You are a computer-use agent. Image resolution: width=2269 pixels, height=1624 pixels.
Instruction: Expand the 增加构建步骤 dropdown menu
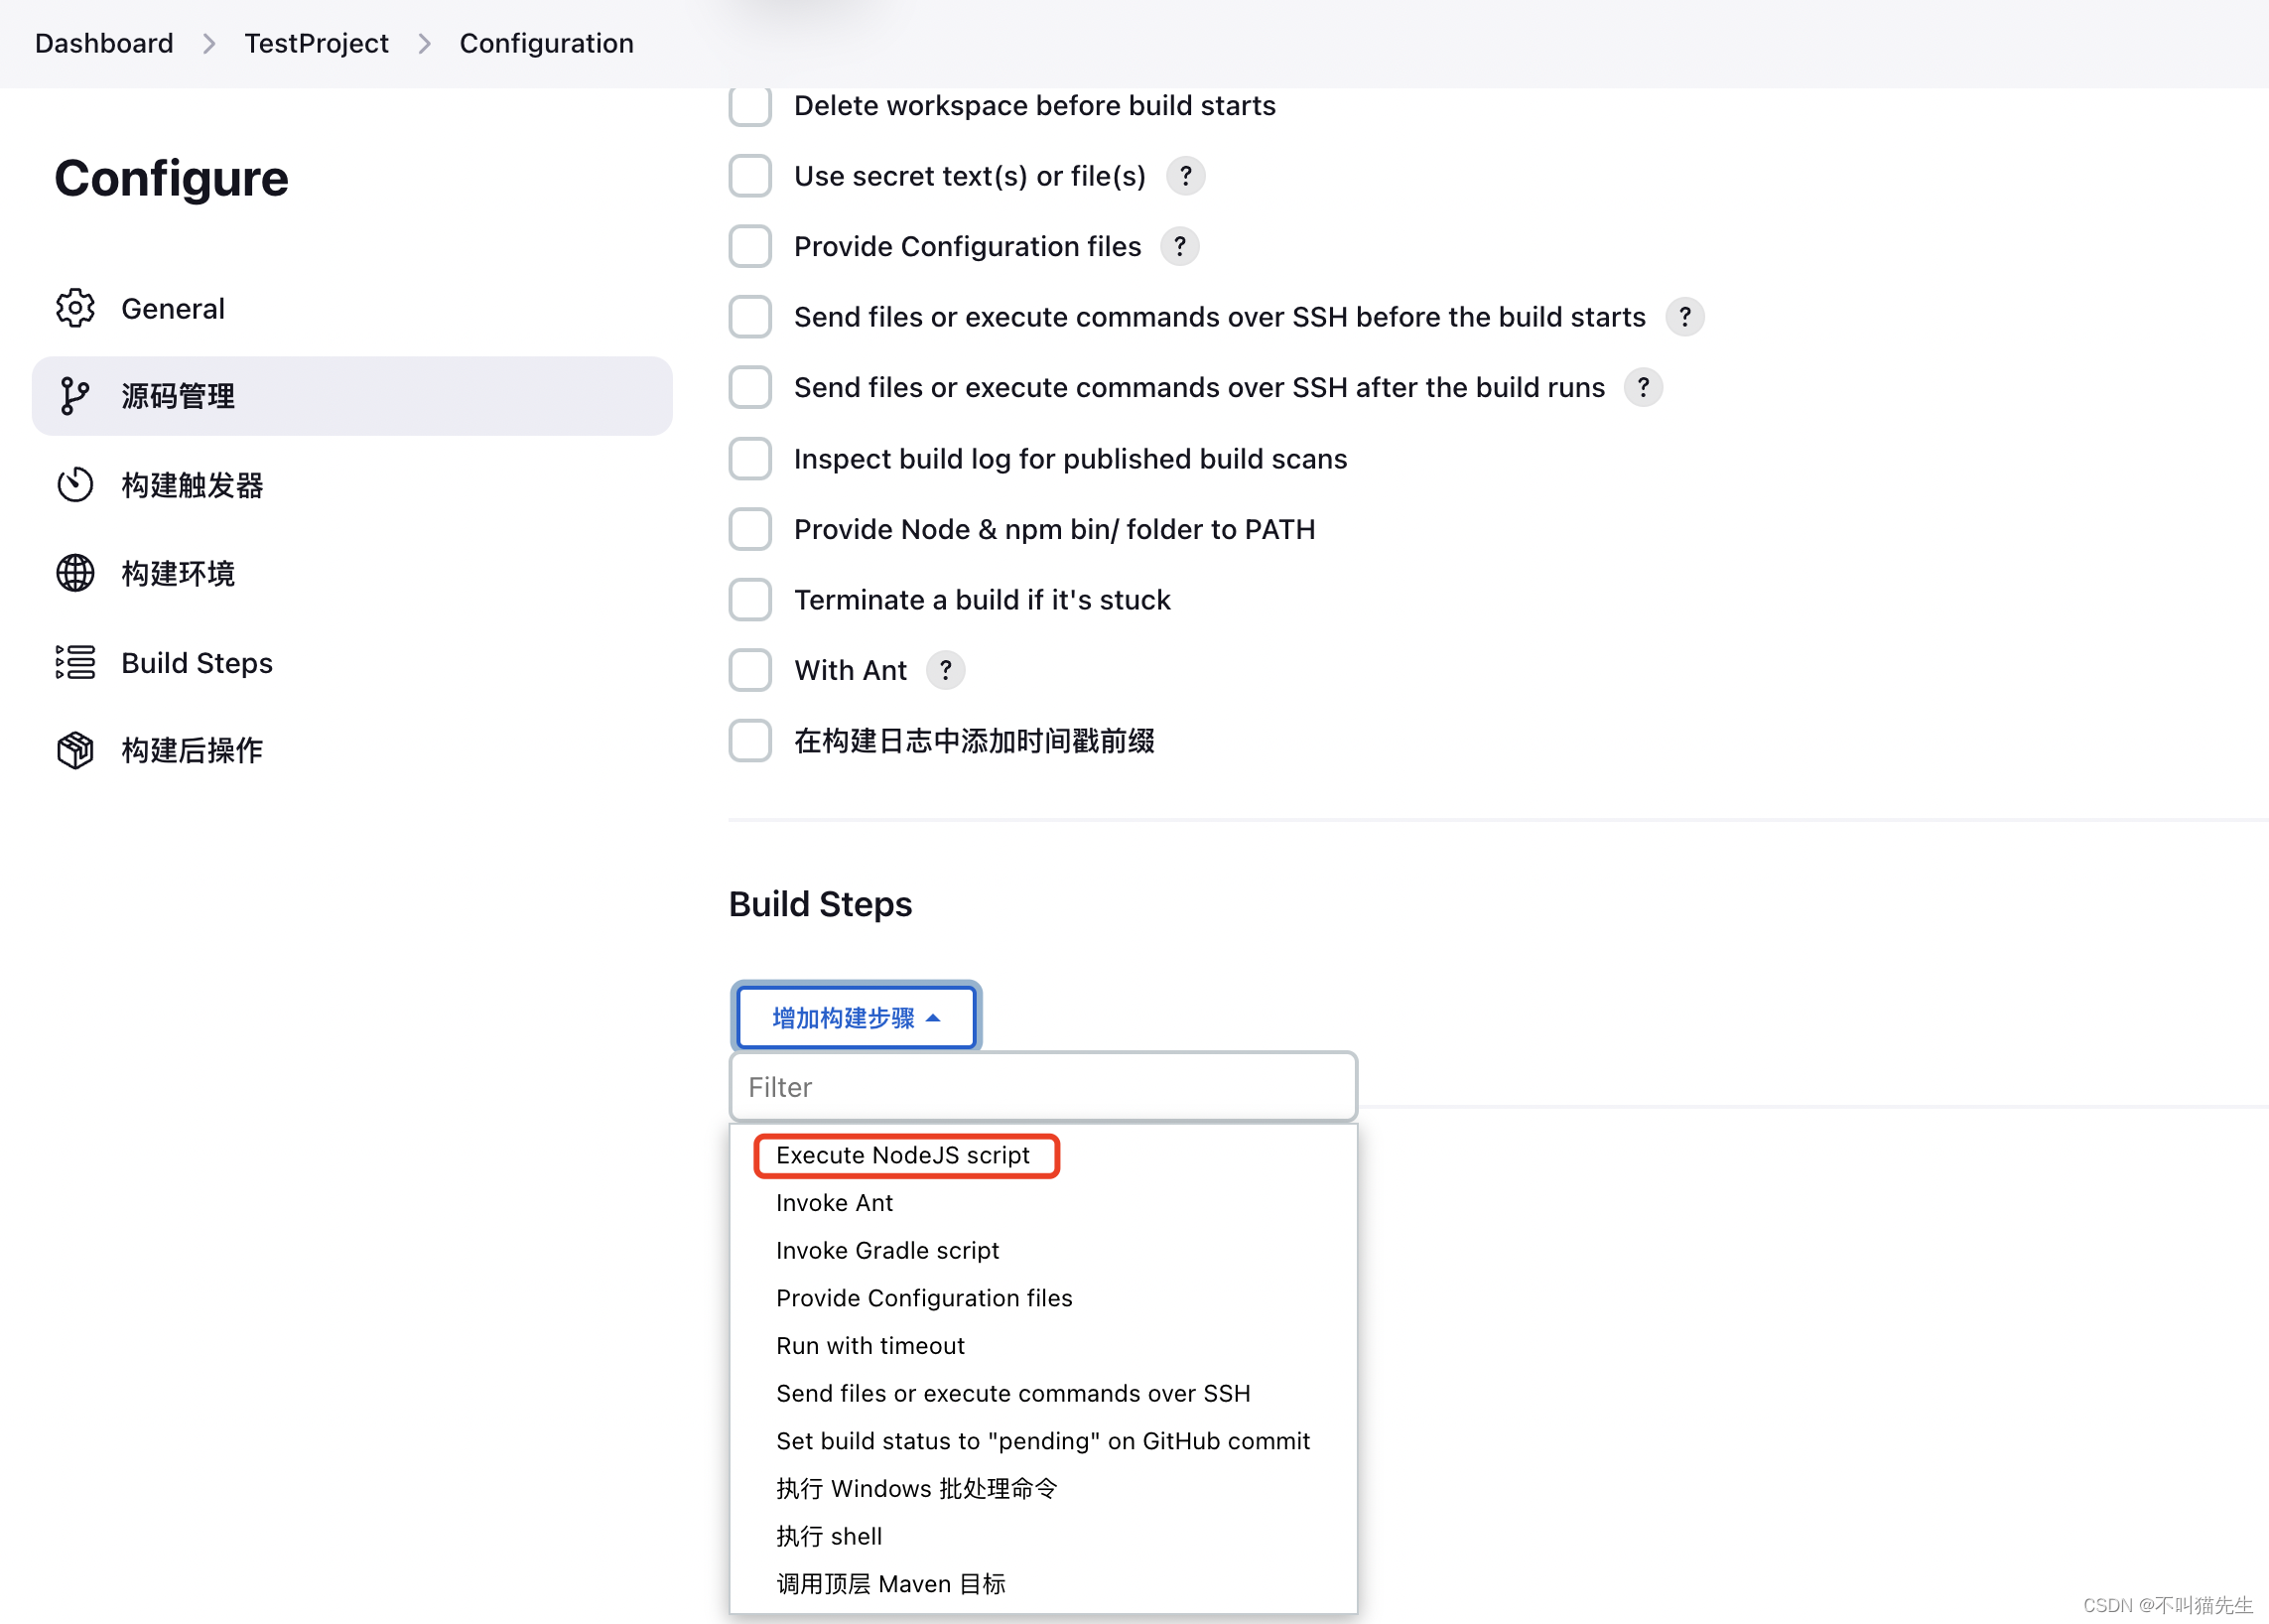[x=855, y=1015]
